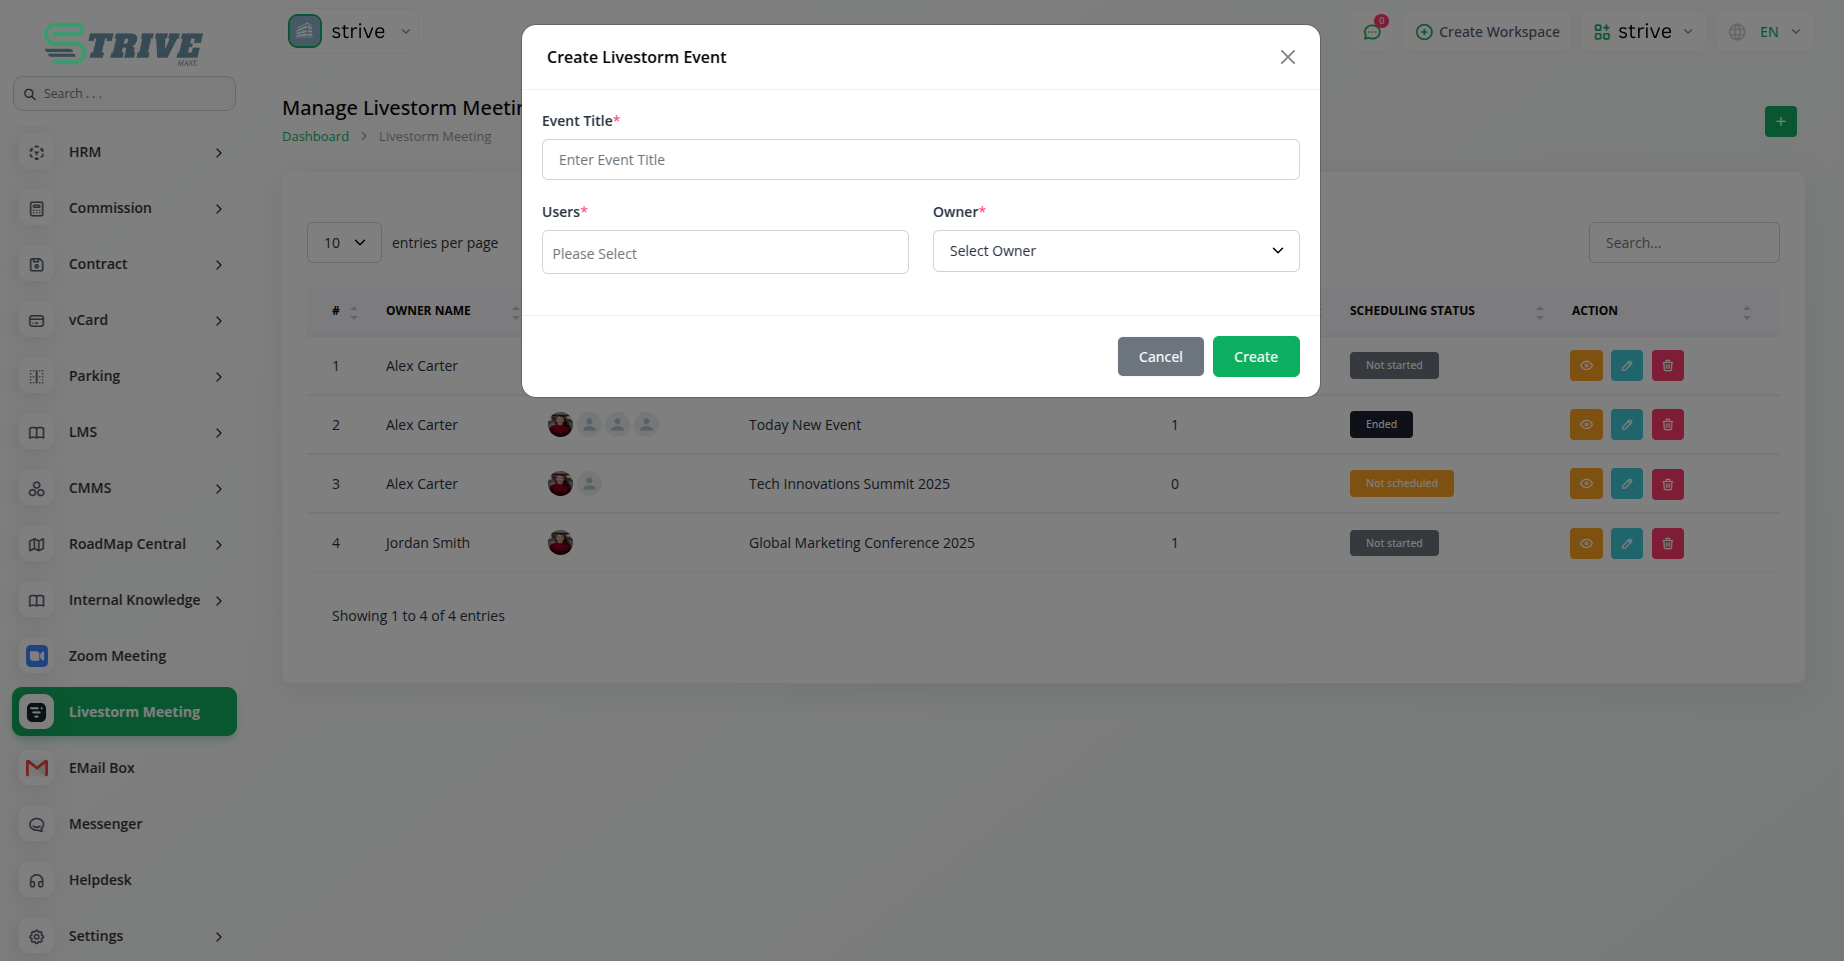
Task: Open the entries per page dropdown
Action: pos(344,243)
